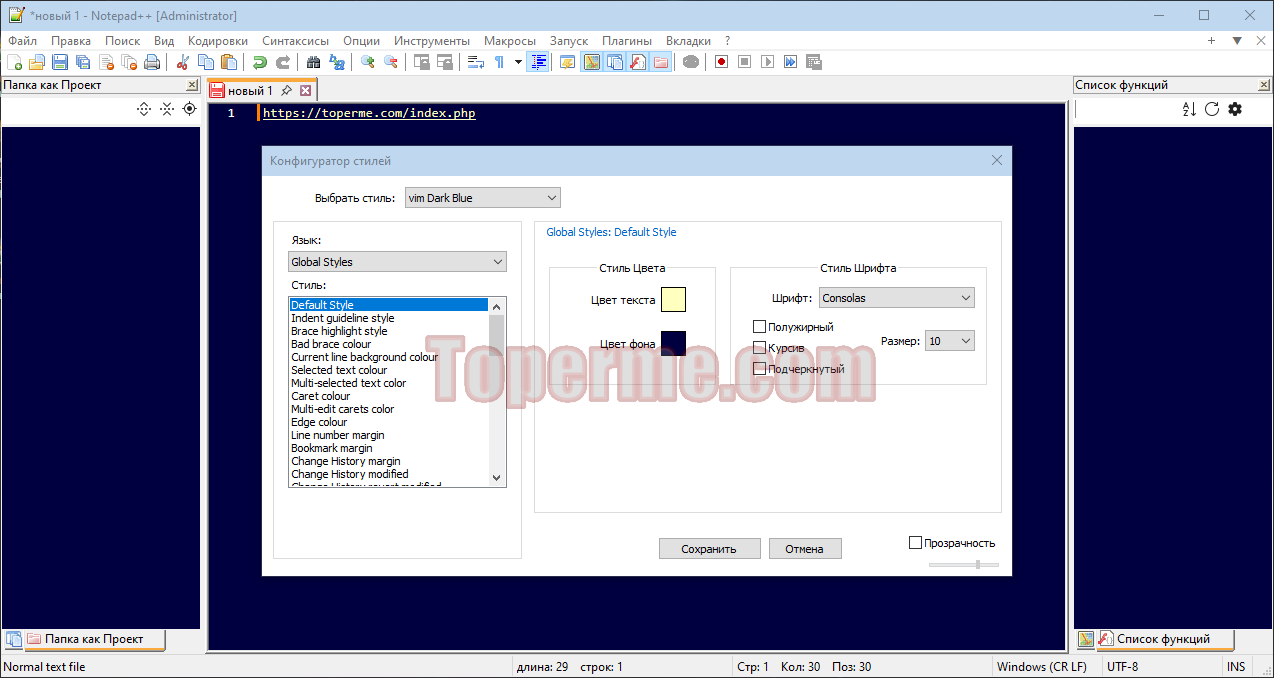
Task: Click the Stop recording macro icon
Action: [744, 62]
